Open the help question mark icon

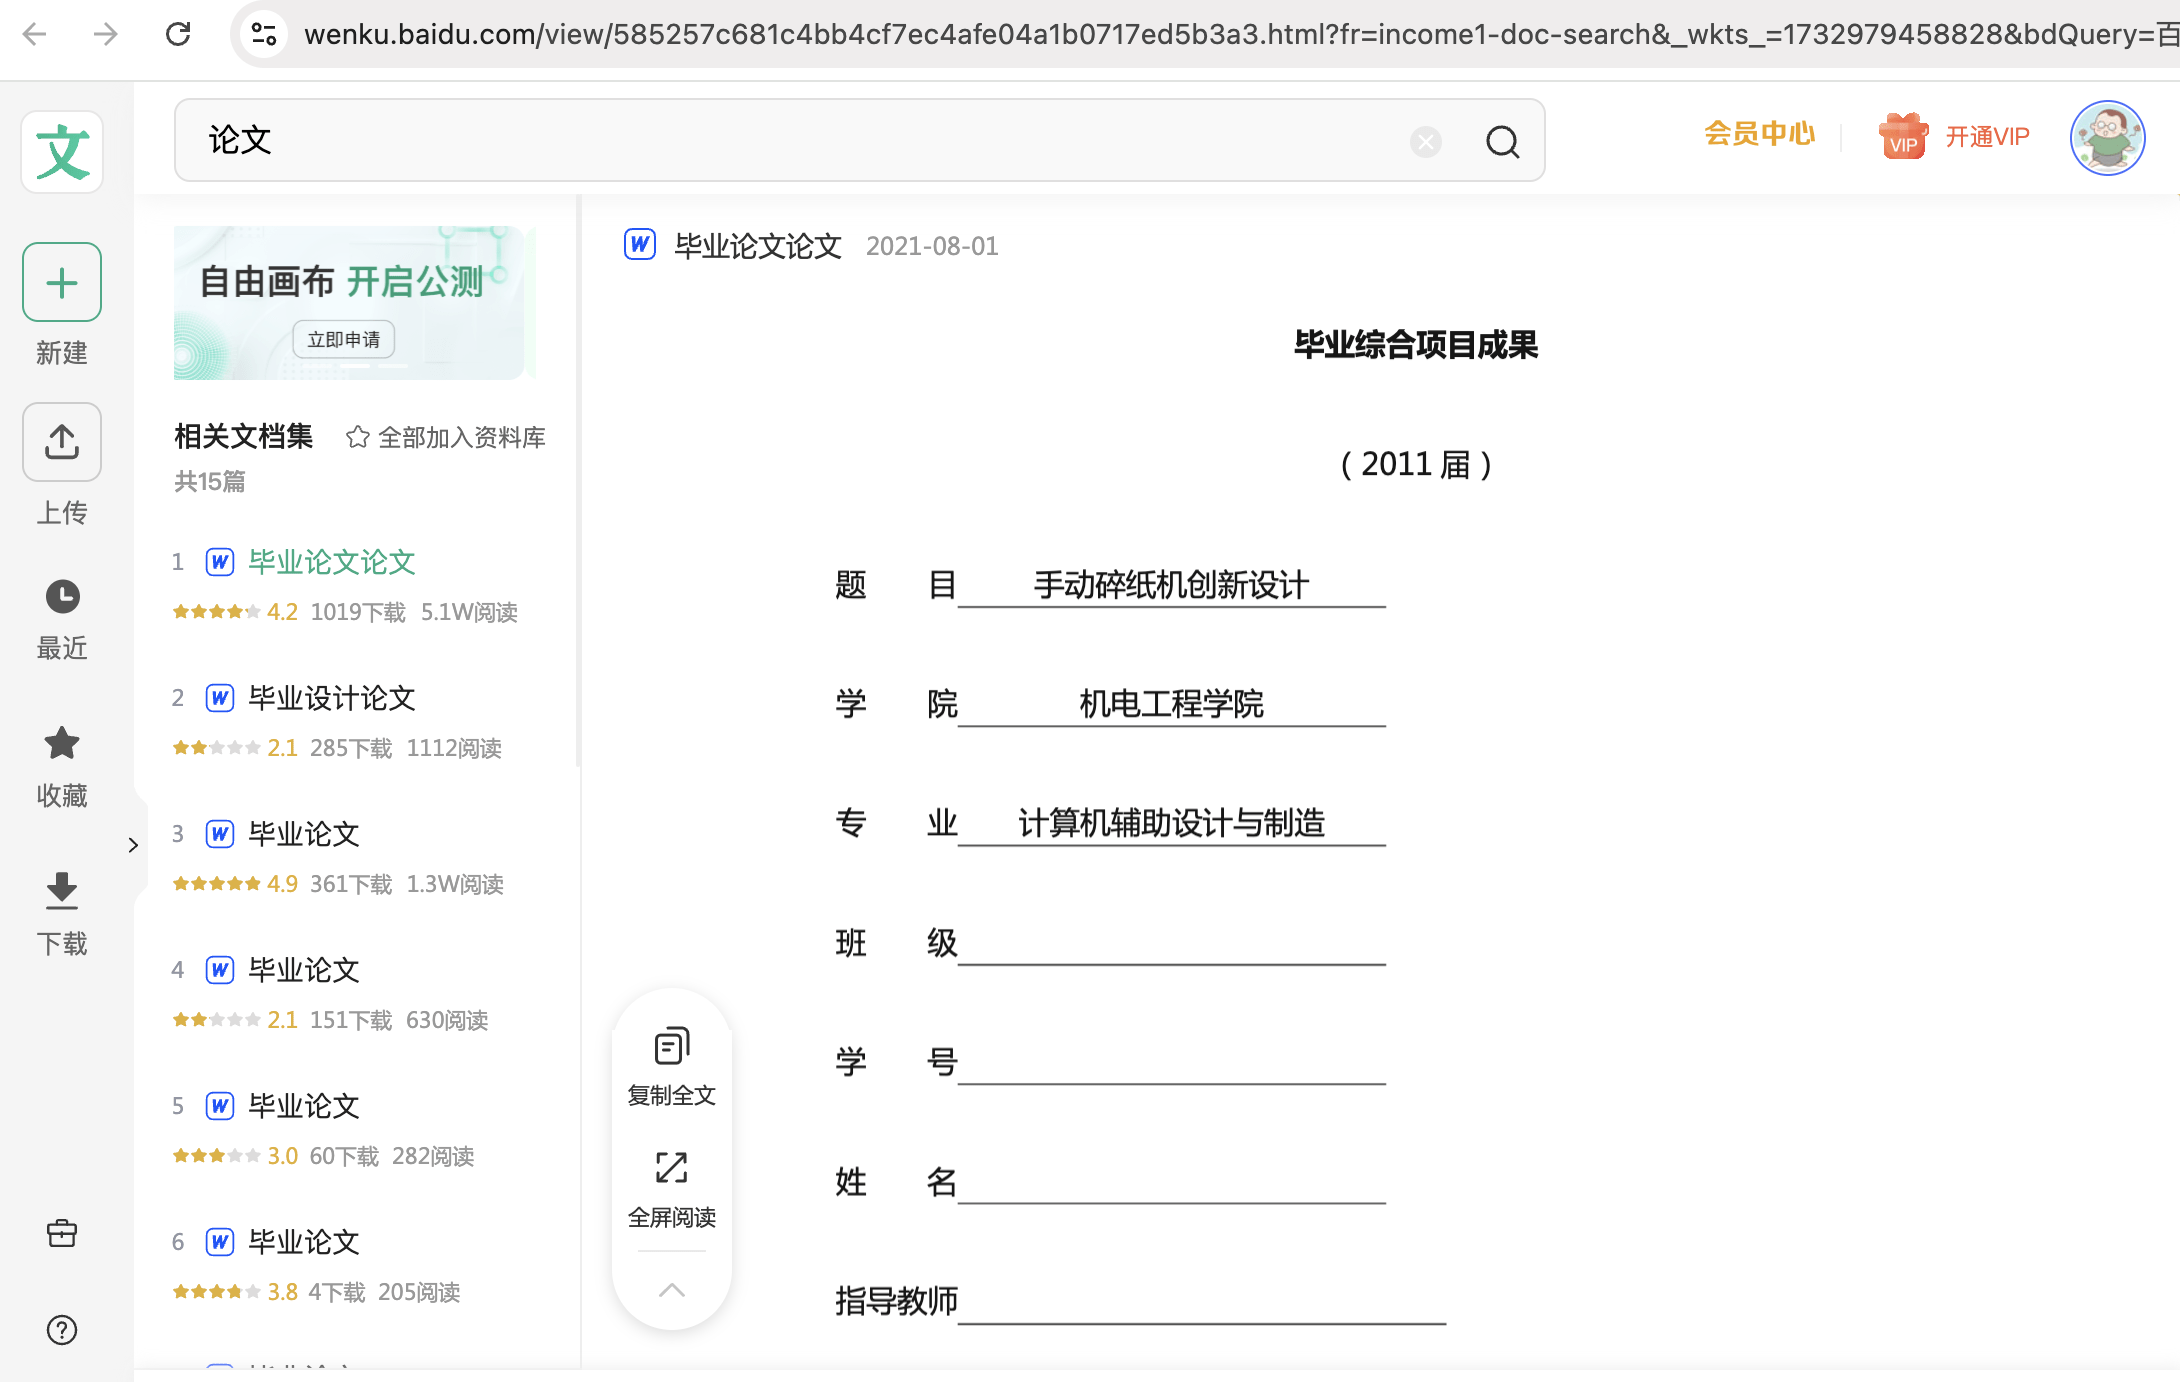[x=61, y=1330]
